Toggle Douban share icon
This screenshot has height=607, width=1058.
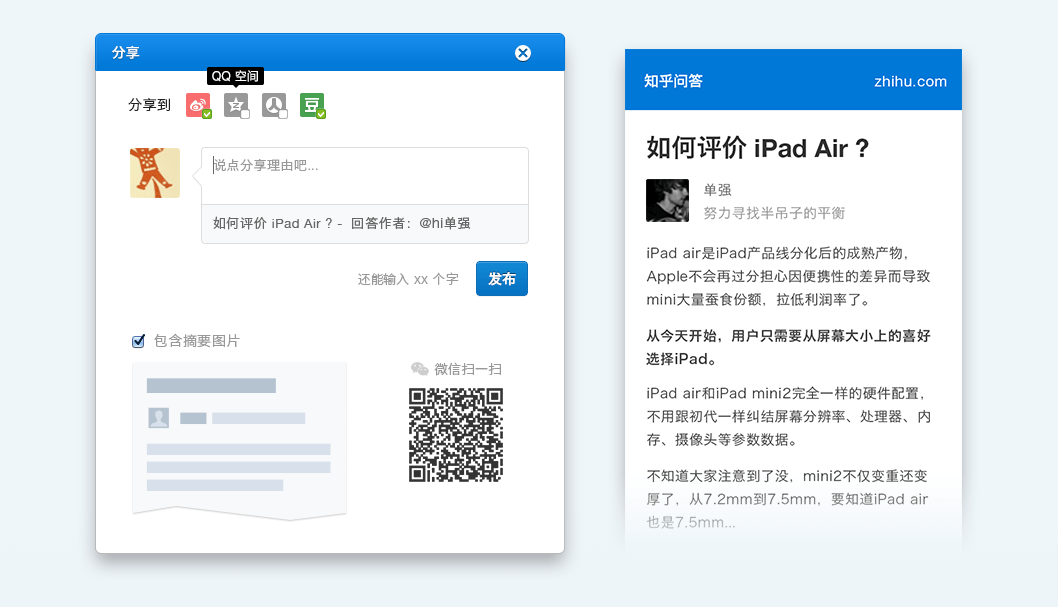[x=312, y=105]
